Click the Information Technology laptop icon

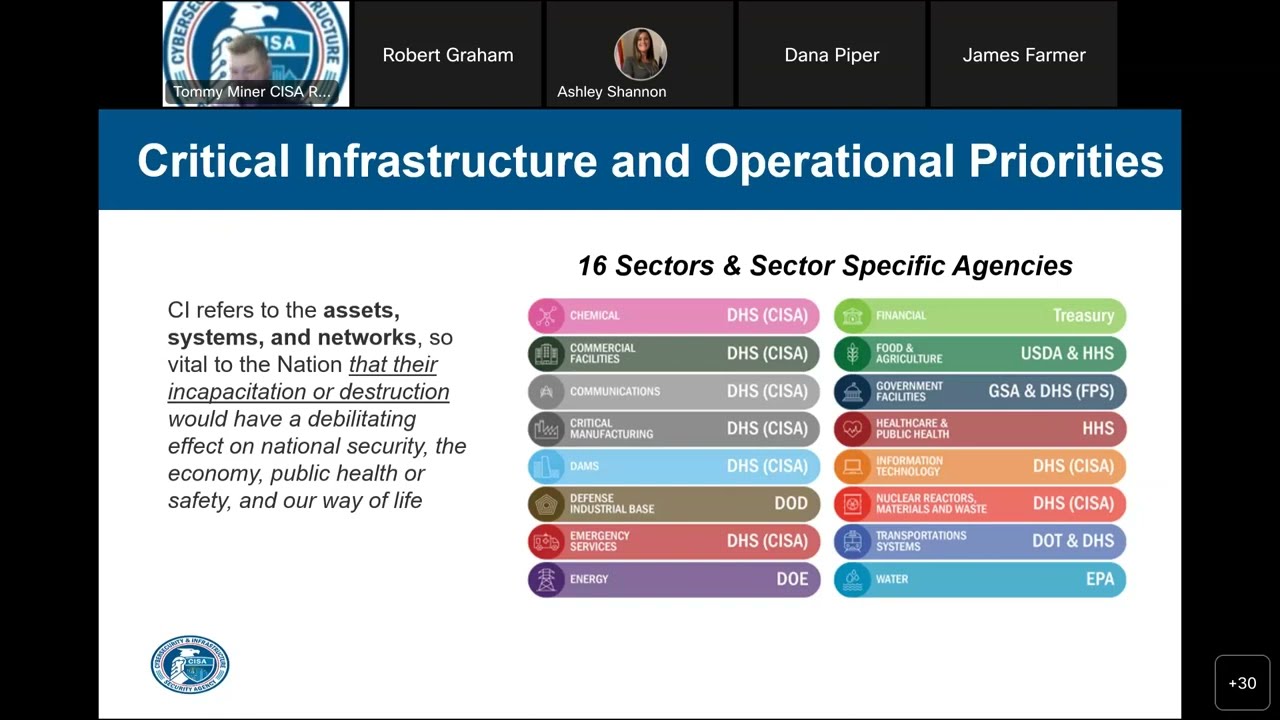click(x=853, y=466)
